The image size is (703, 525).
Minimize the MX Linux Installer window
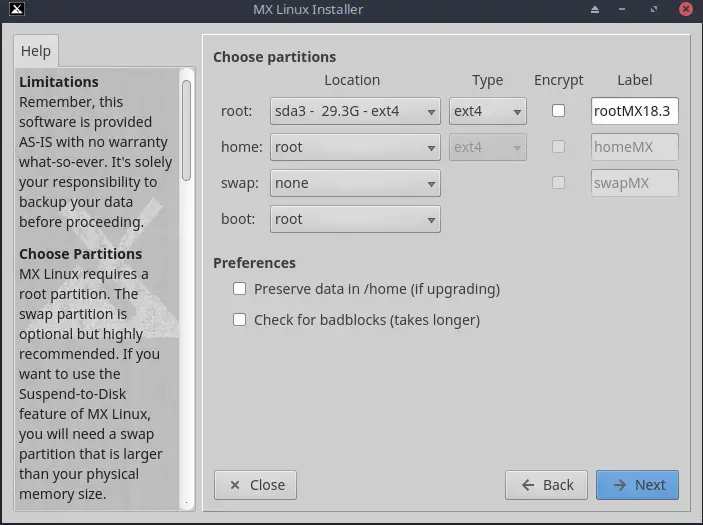click(x=622, y=9)
